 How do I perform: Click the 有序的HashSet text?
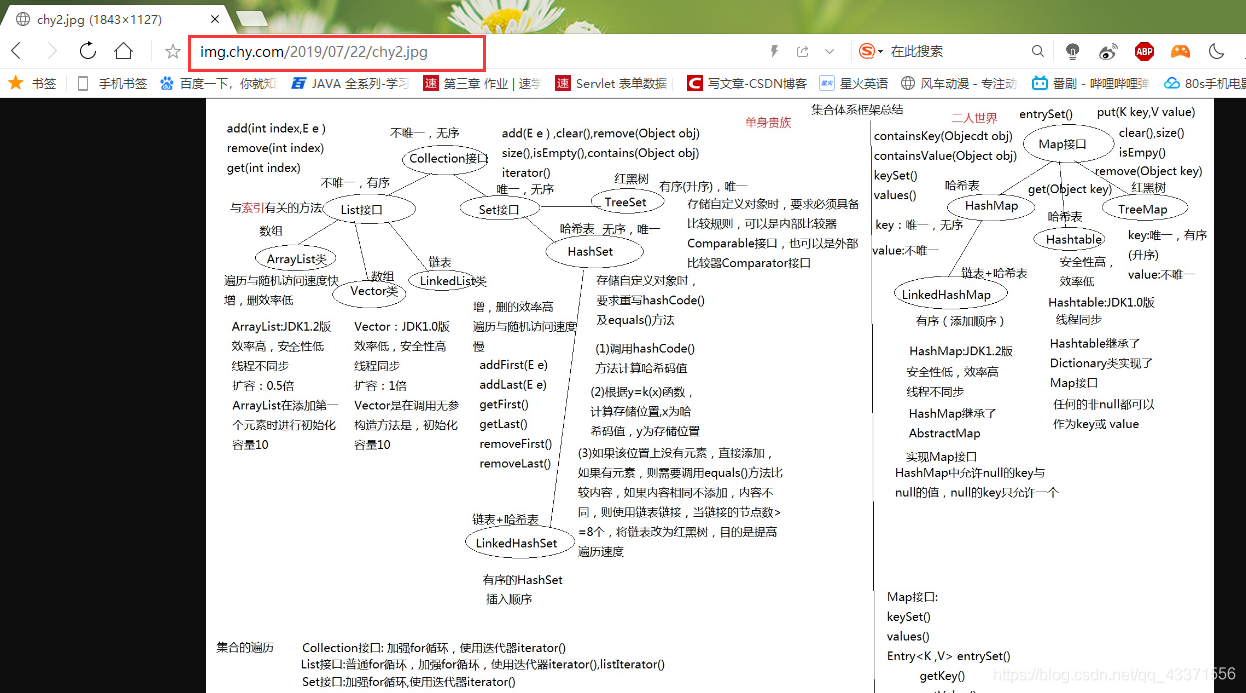[522, 579]
